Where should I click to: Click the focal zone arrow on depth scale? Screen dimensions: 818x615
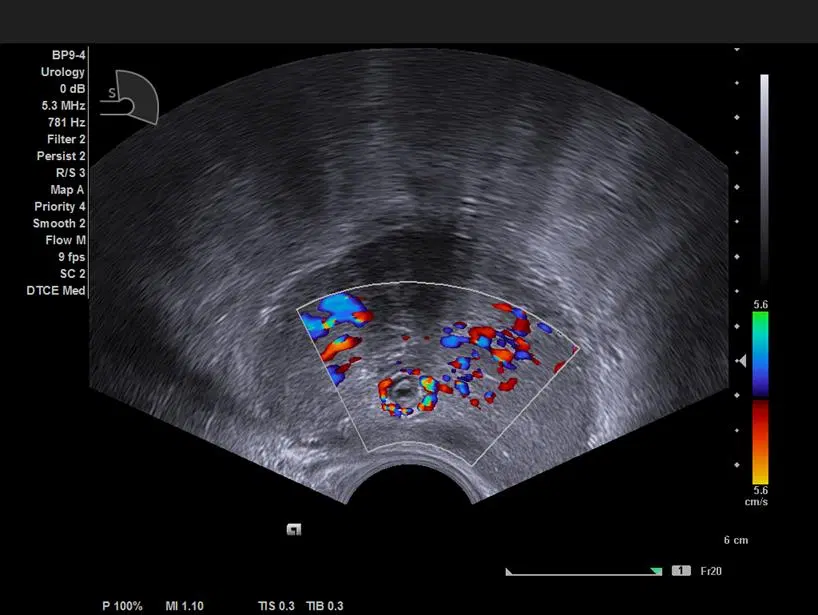(x=741, y=361)
